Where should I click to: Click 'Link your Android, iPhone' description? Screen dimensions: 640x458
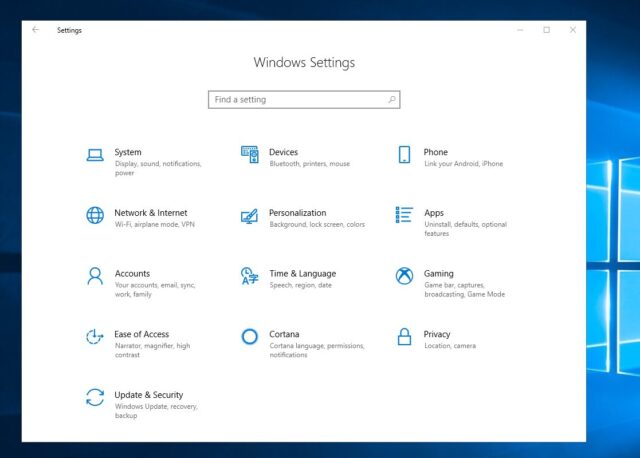[463, 164]
